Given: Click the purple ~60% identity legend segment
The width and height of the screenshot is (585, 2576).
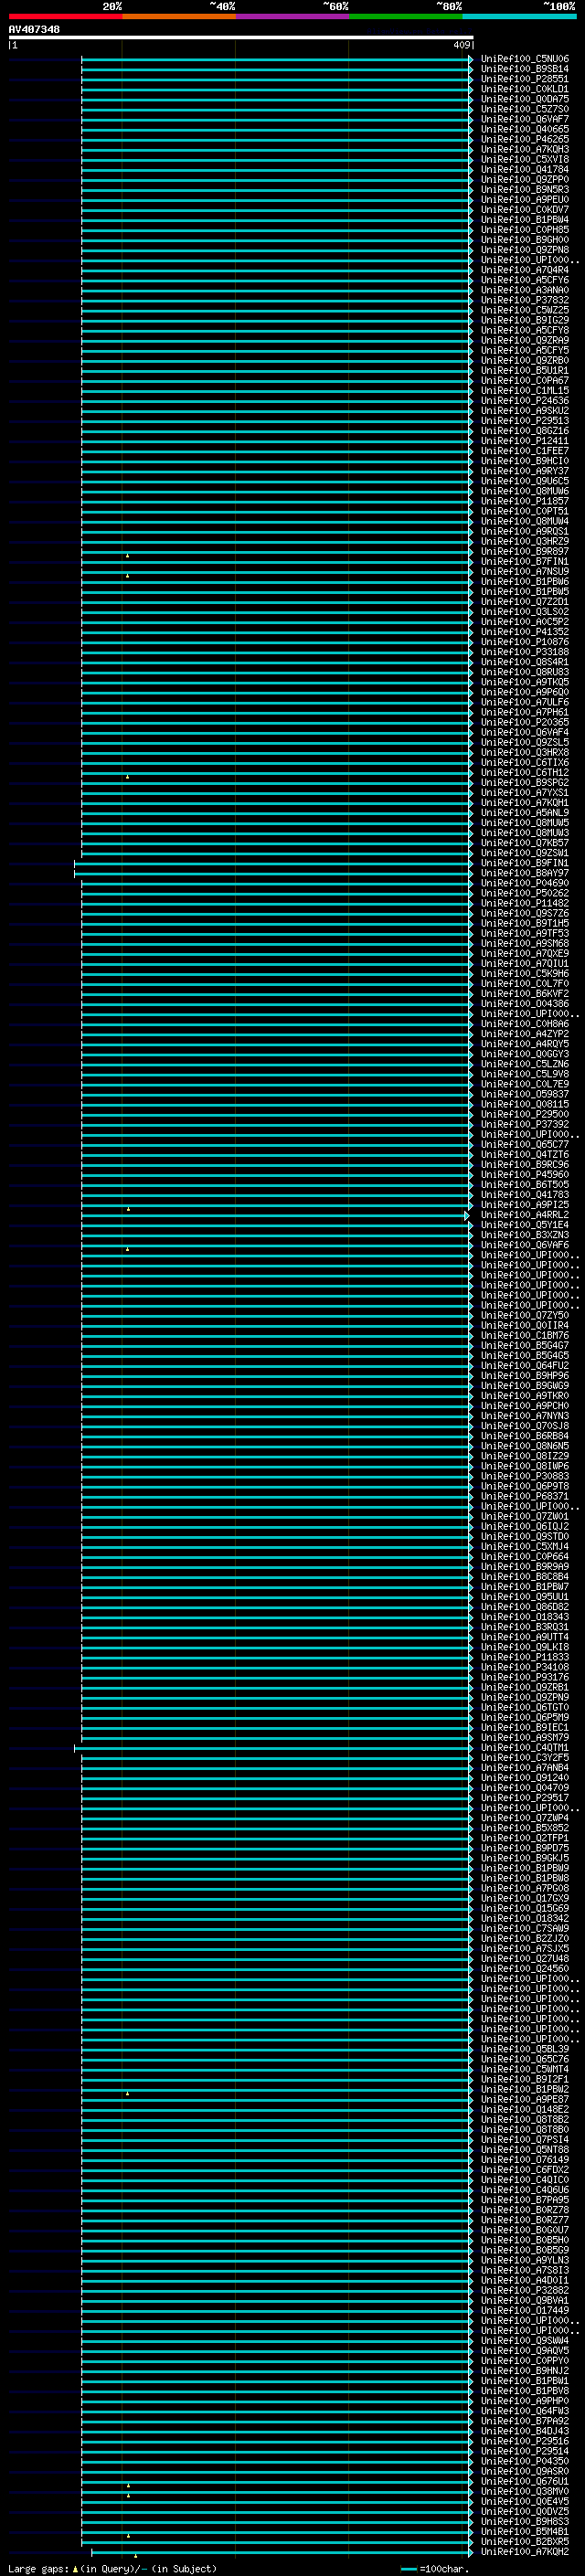Looking at the screenshot, I should coord(292,16).
